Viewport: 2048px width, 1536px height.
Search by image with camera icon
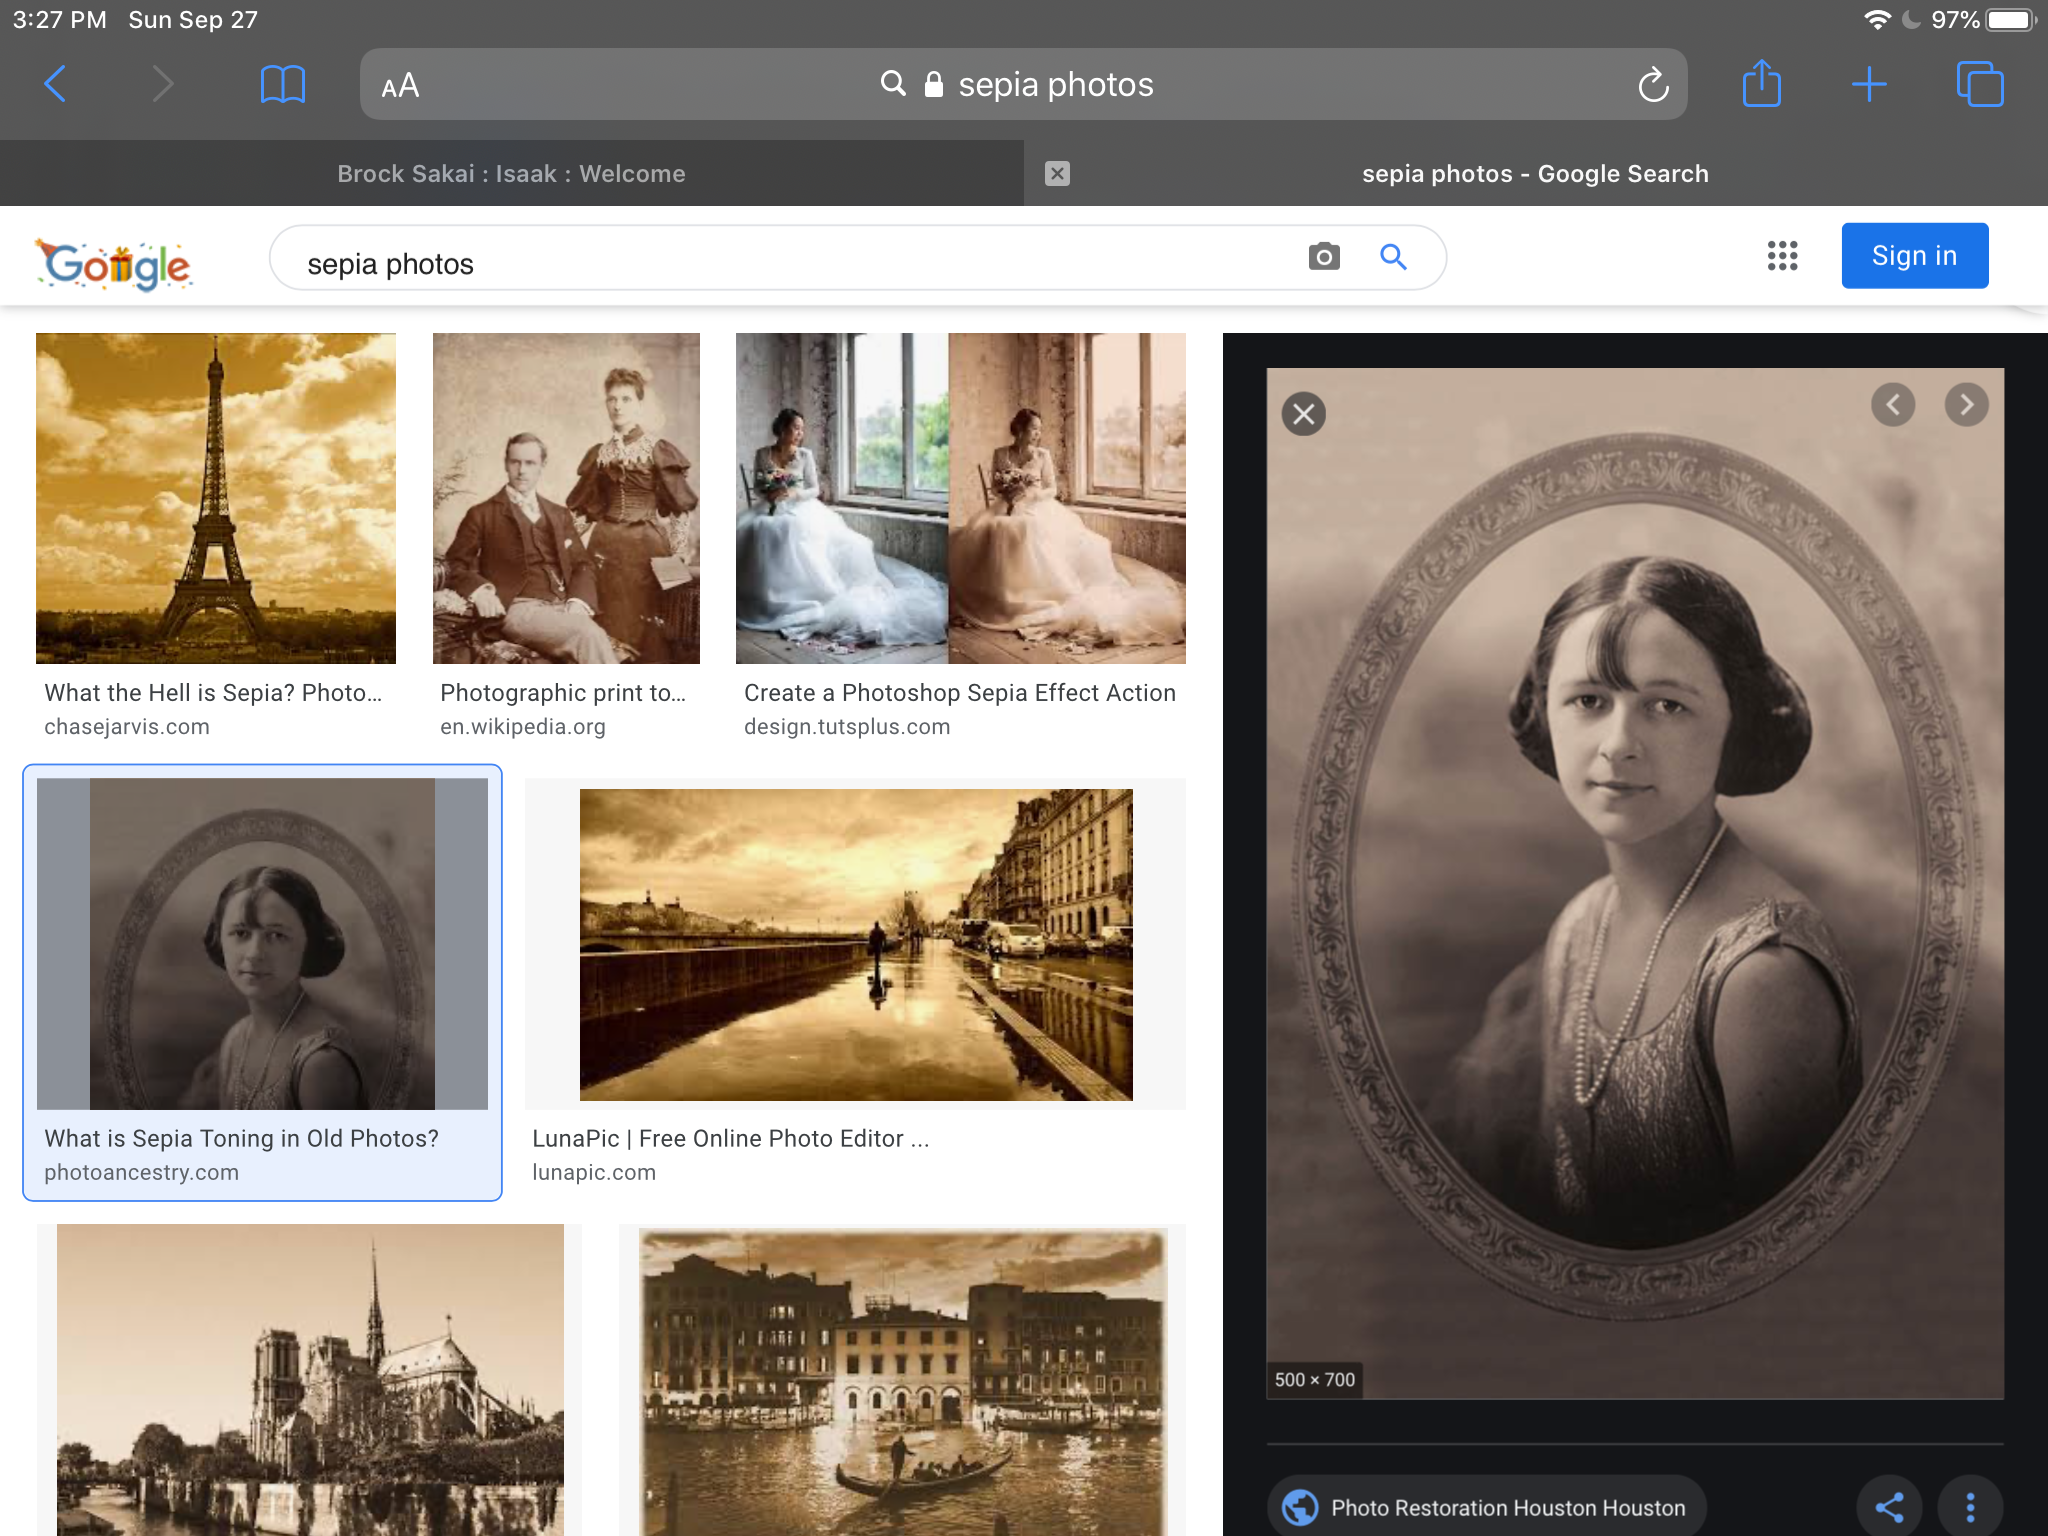pos(1323,257)
